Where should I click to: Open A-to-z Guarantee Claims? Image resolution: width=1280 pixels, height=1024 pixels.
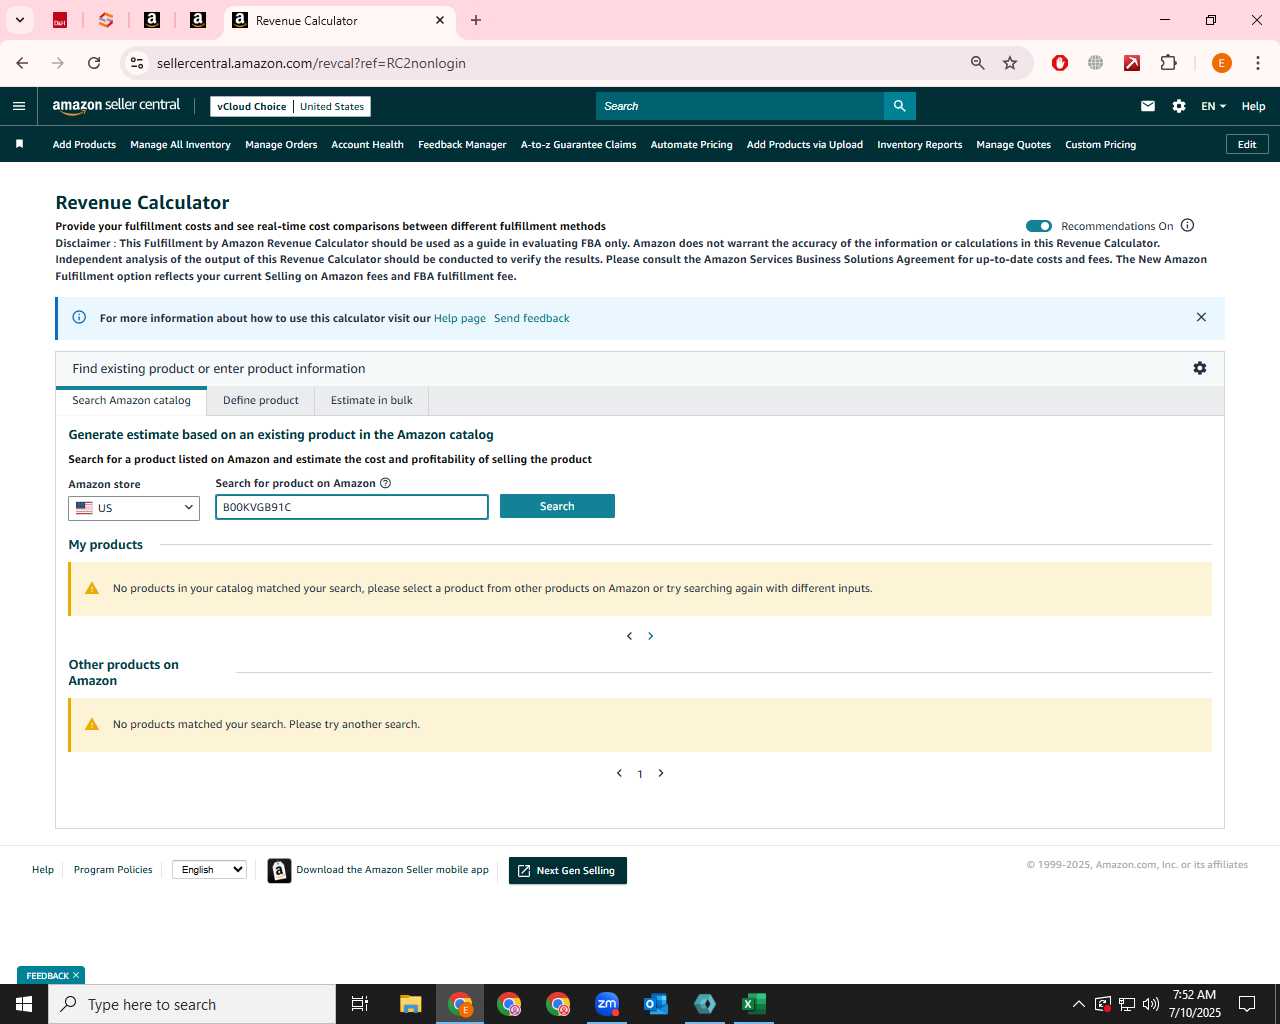click(x=578, y=144)
